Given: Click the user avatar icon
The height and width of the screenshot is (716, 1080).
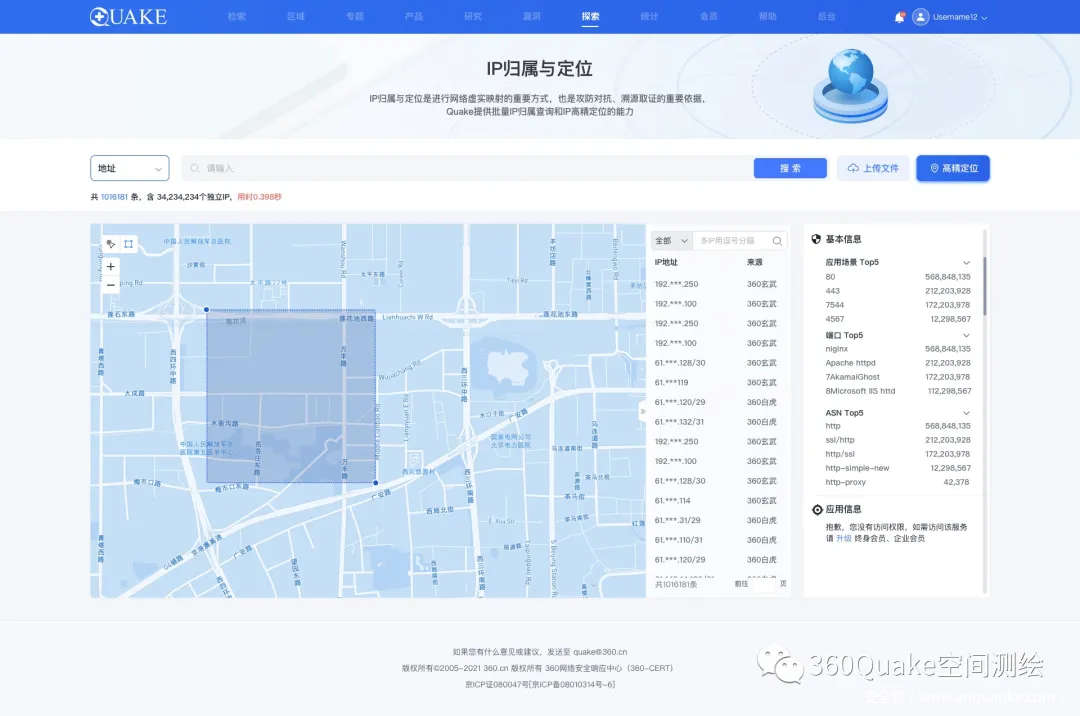Looking at the screenshot, I should tap(920, 17).
